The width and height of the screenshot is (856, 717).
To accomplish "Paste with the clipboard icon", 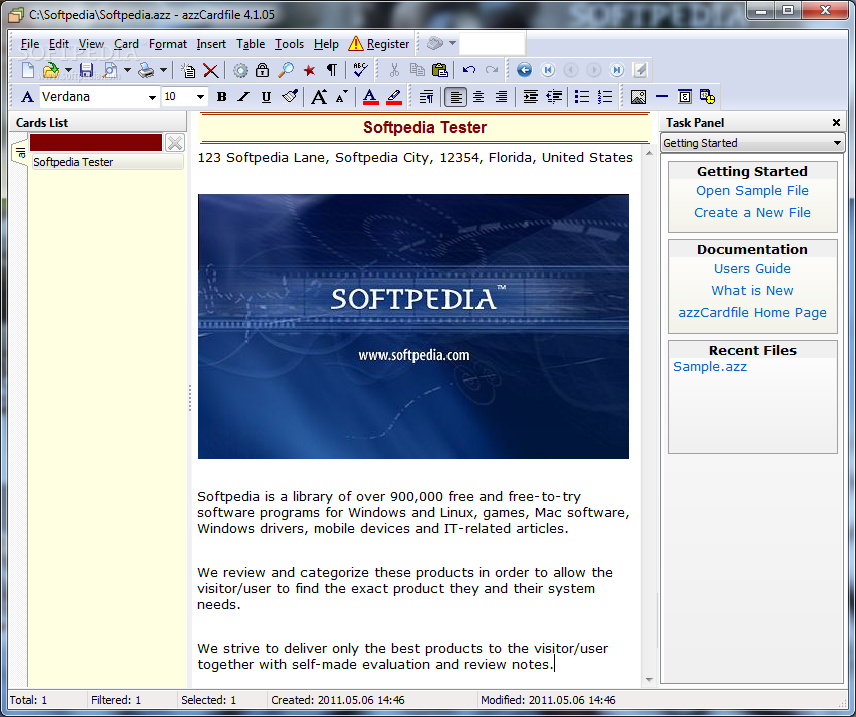I will click(x=439, y=70).
